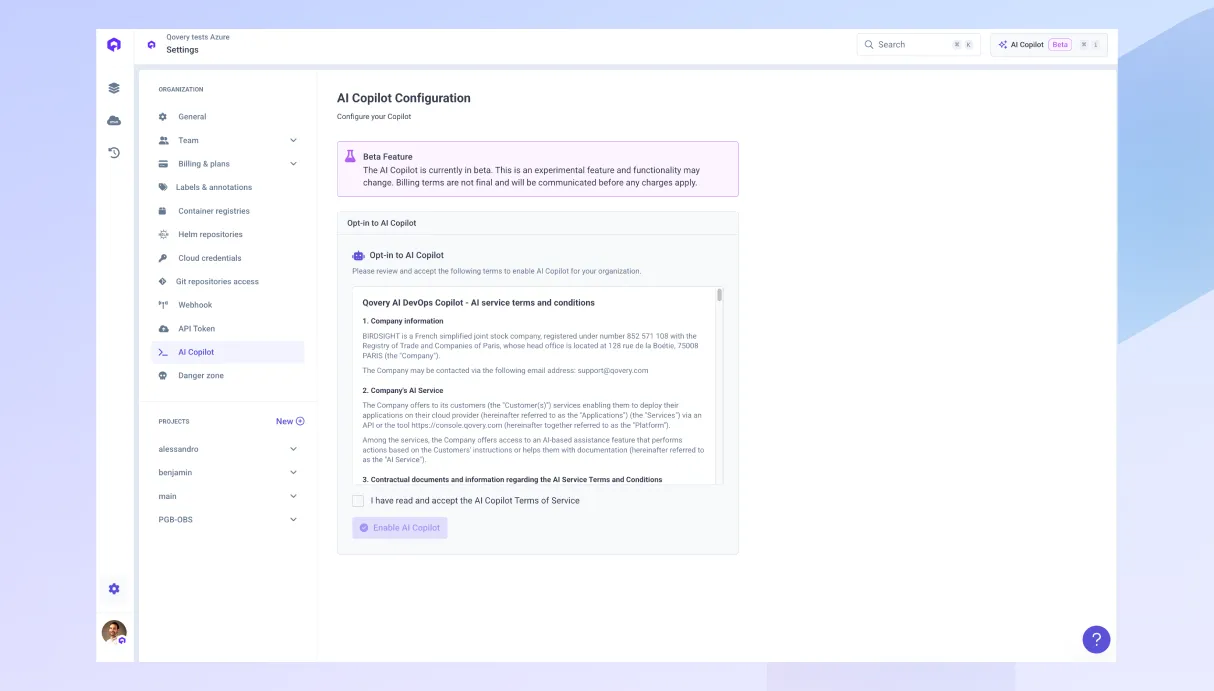Click the Labels & annotations tag icon
The height and width of the screenshot is (691, 1214).
click(163, 187)
